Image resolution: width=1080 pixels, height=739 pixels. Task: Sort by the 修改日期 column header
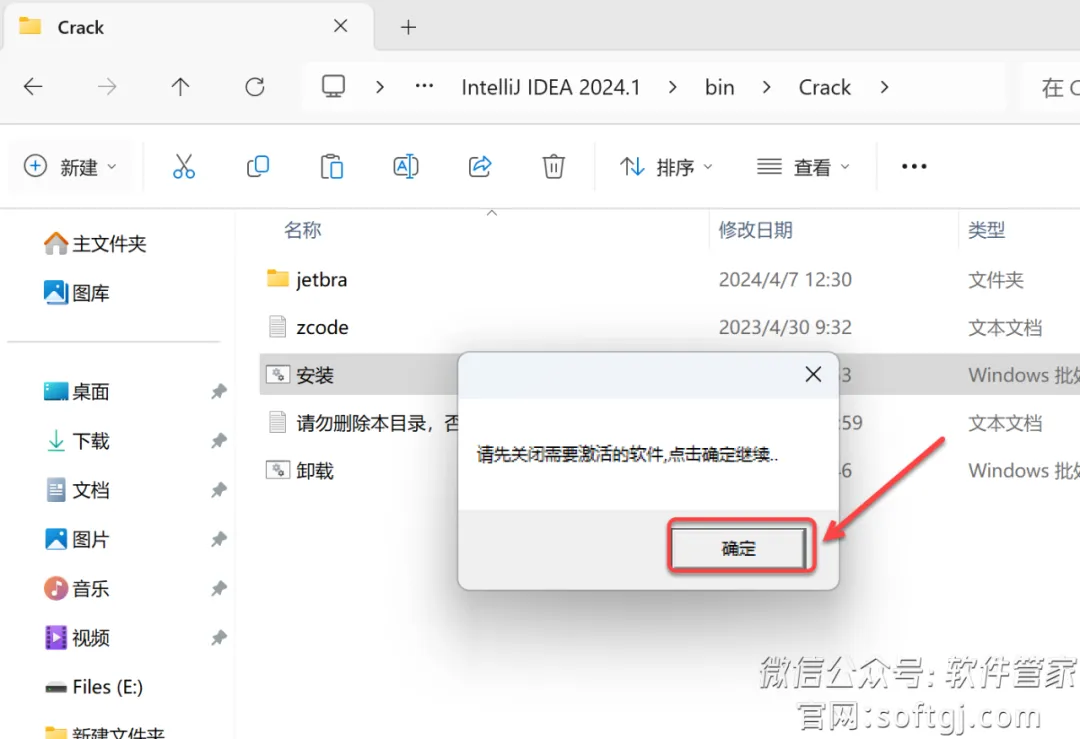[756, 230]
